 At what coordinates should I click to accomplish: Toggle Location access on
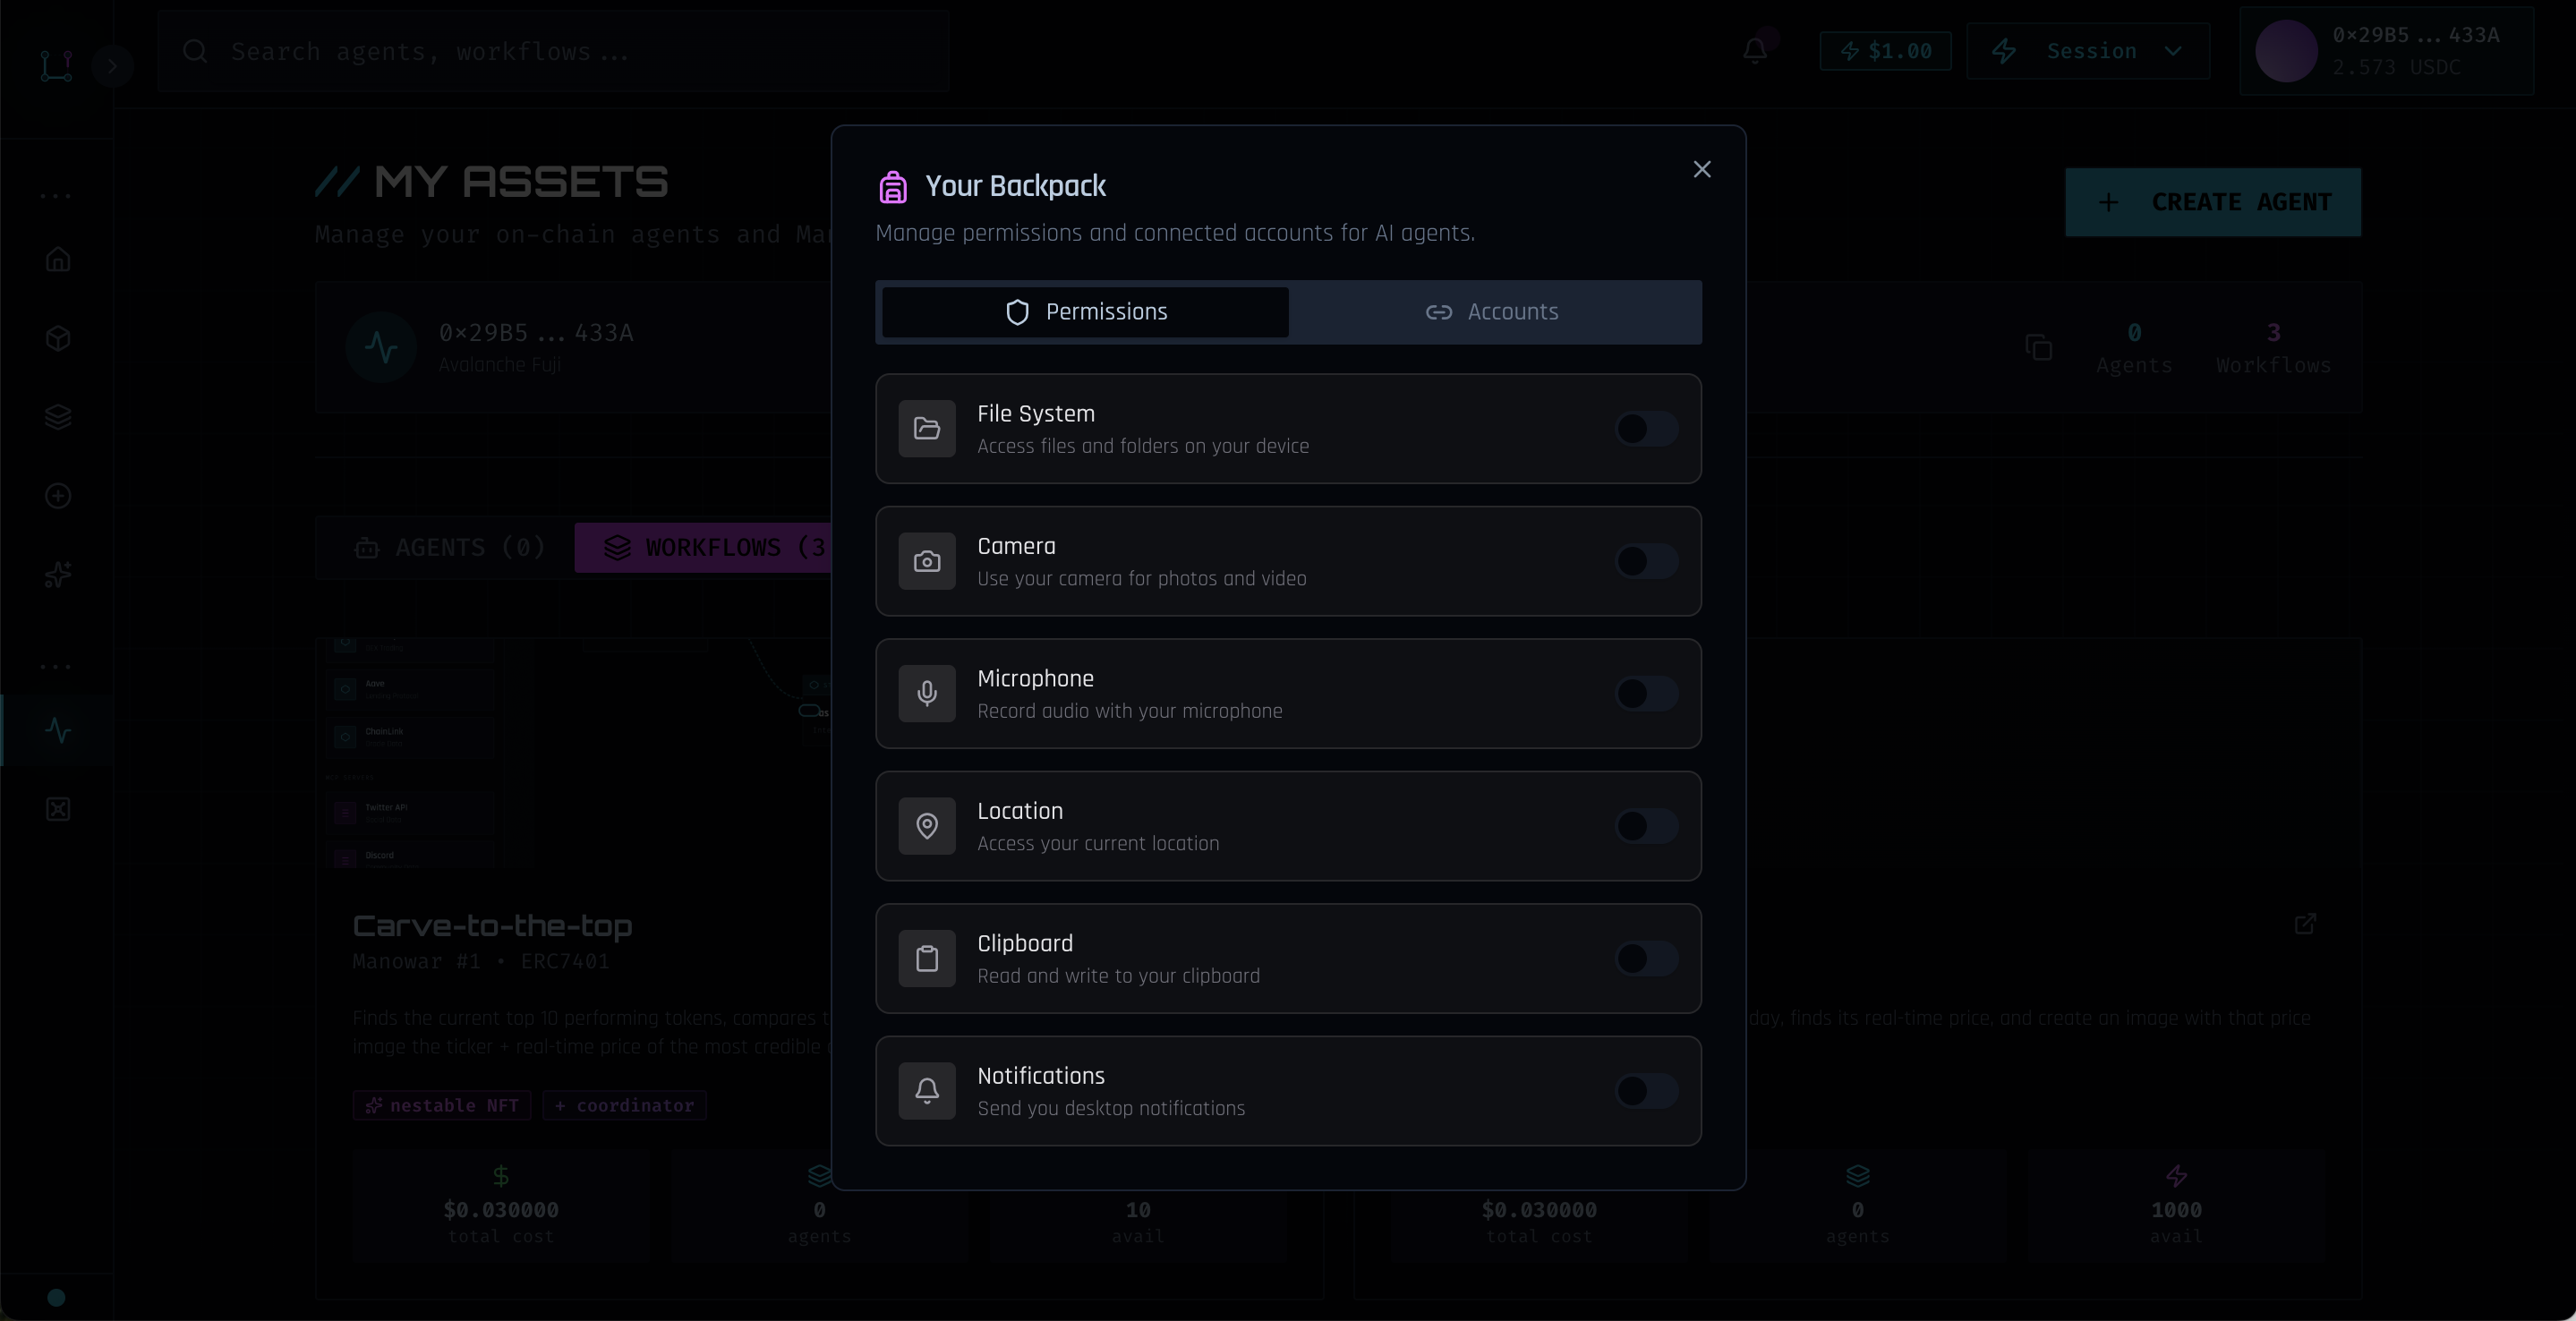1646,826
